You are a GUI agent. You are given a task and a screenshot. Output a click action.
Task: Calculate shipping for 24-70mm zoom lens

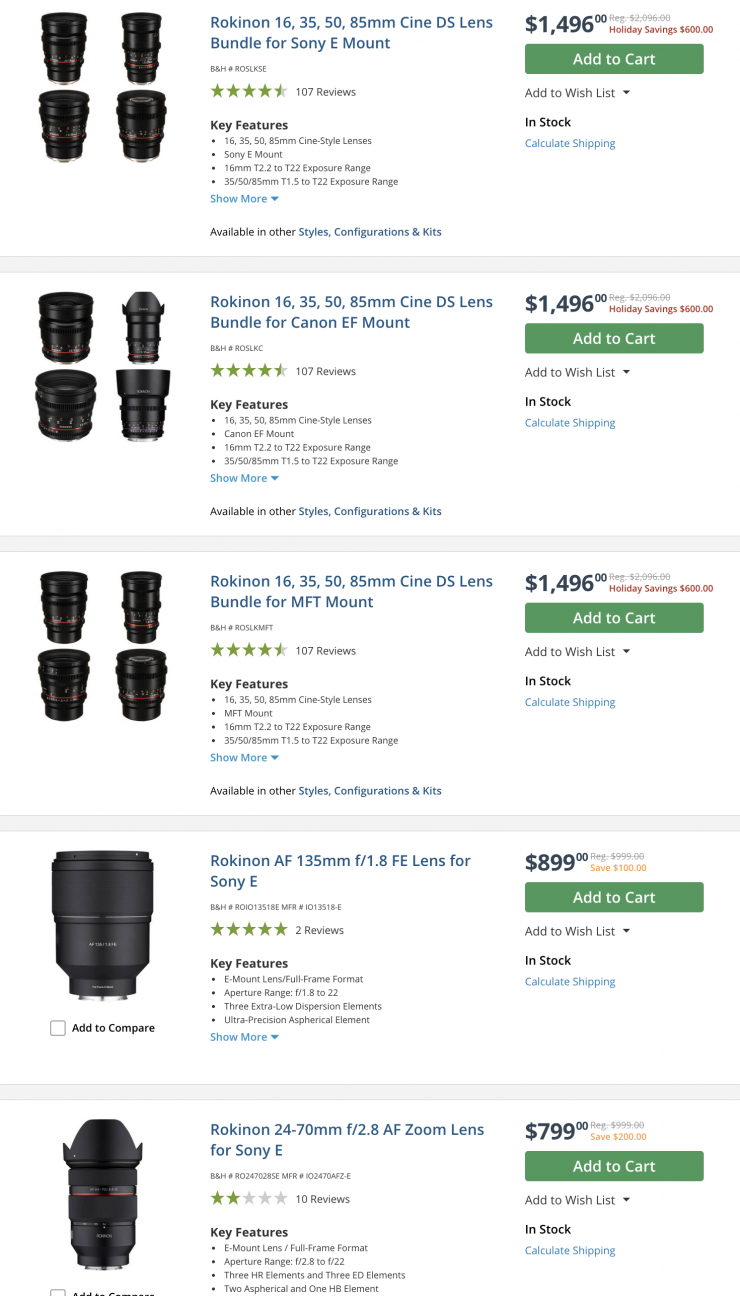pos(570,1250)
